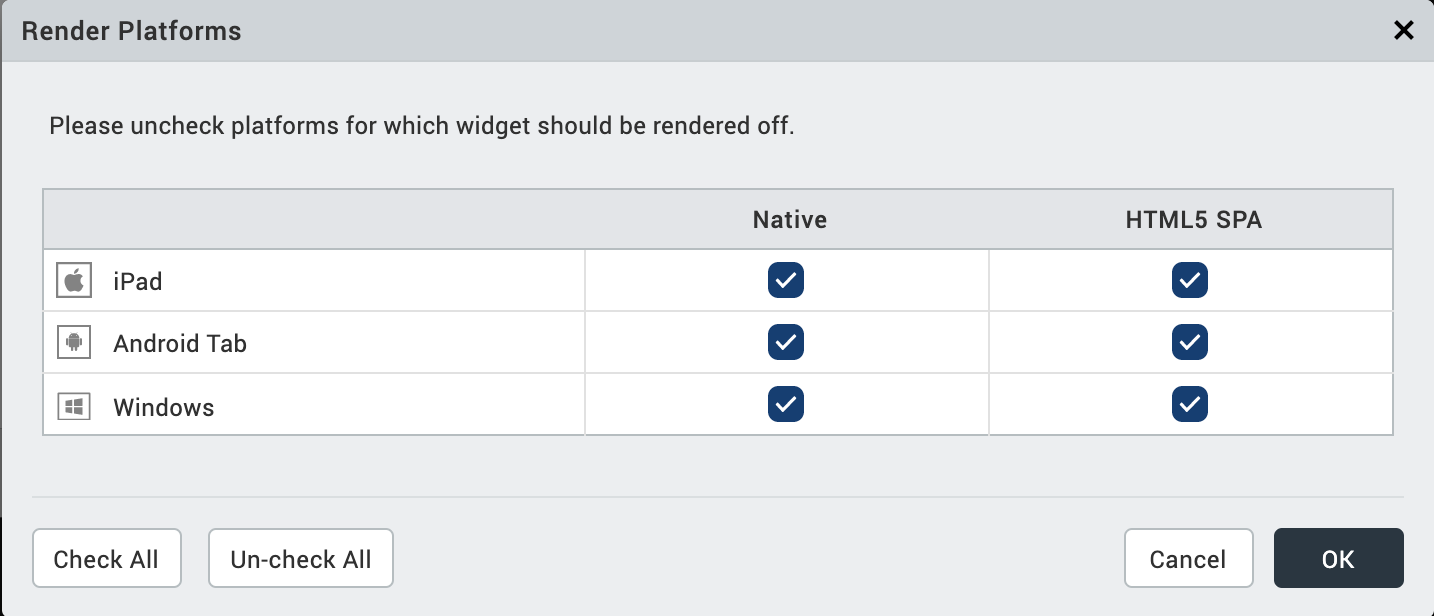
Task: Click the Windows logo icon
Action: 74,406
